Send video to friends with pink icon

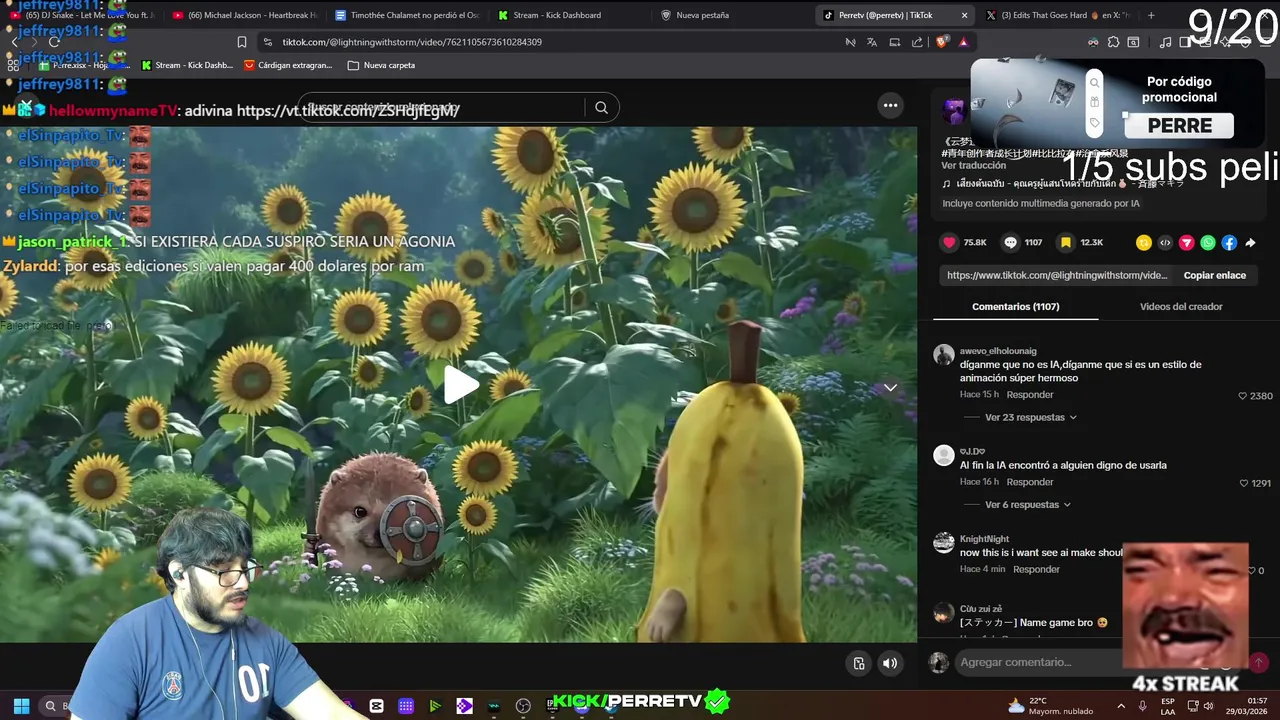coord(1187,242)
